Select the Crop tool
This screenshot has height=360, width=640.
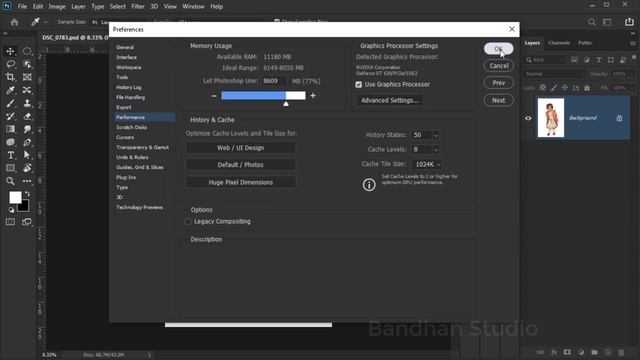click(10, 77)
